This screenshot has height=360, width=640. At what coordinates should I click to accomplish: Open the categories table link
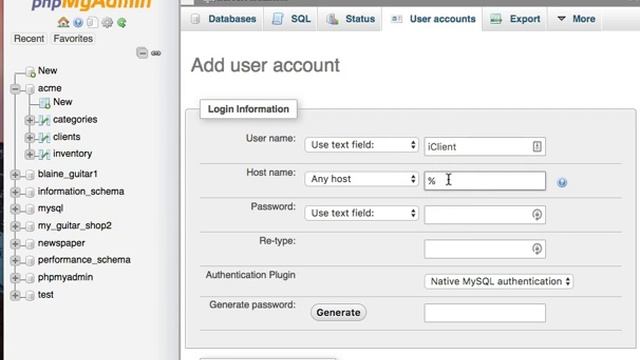tap(75, 120)
